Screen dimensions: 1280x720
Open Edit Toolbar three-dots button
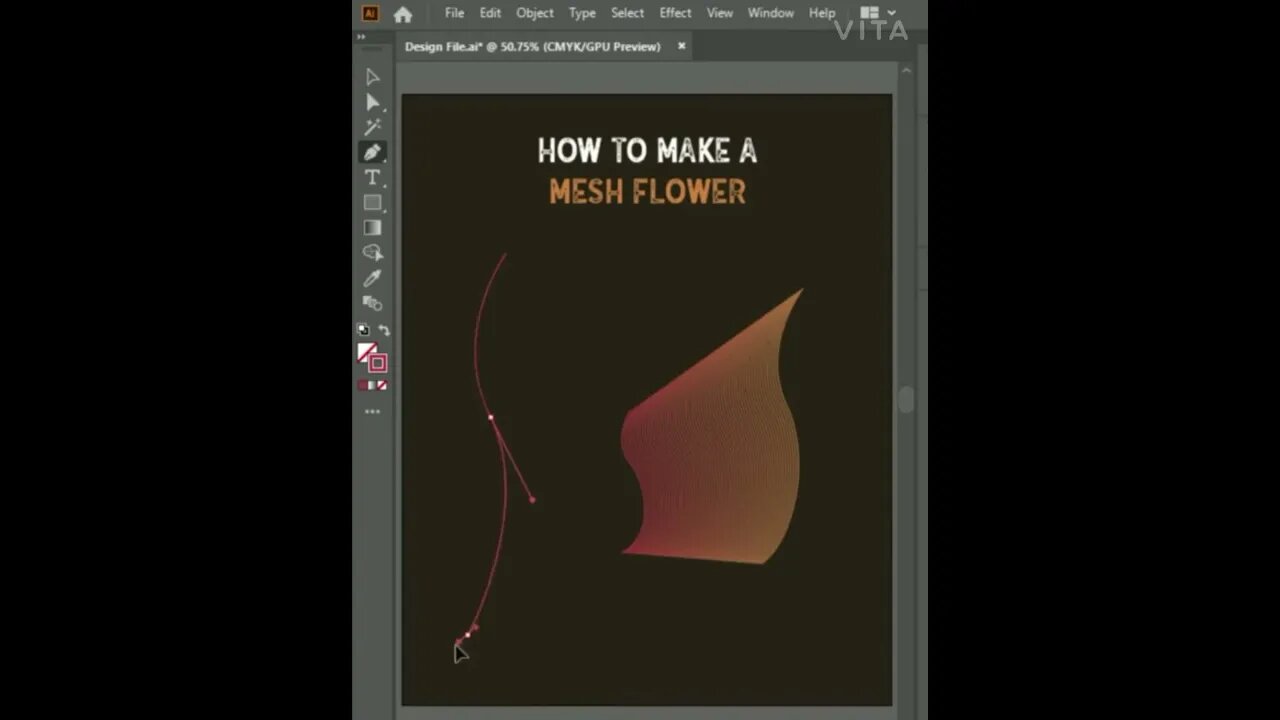point(372,411)
